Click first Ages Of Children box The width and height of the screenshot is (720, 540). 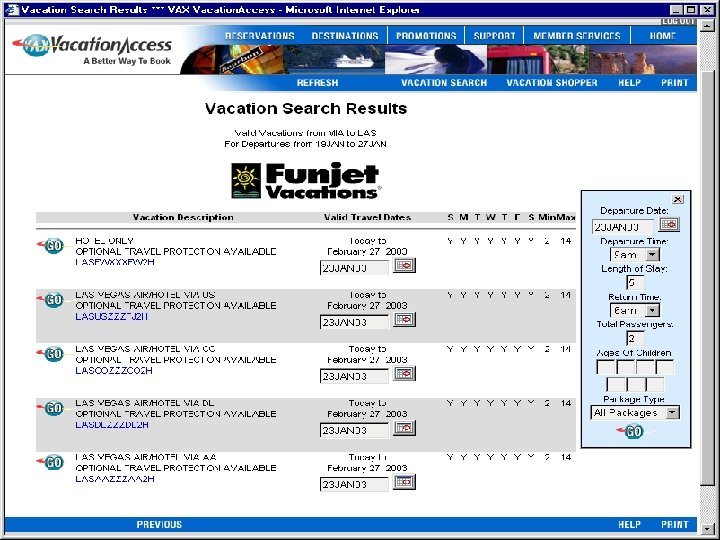(606, 367)
